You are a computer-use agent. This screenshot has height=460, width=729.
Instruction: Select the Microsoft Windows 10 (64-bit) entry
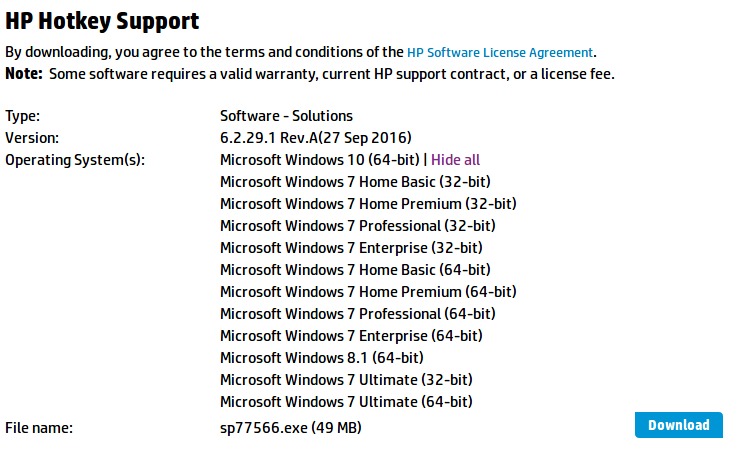point(320,160)
